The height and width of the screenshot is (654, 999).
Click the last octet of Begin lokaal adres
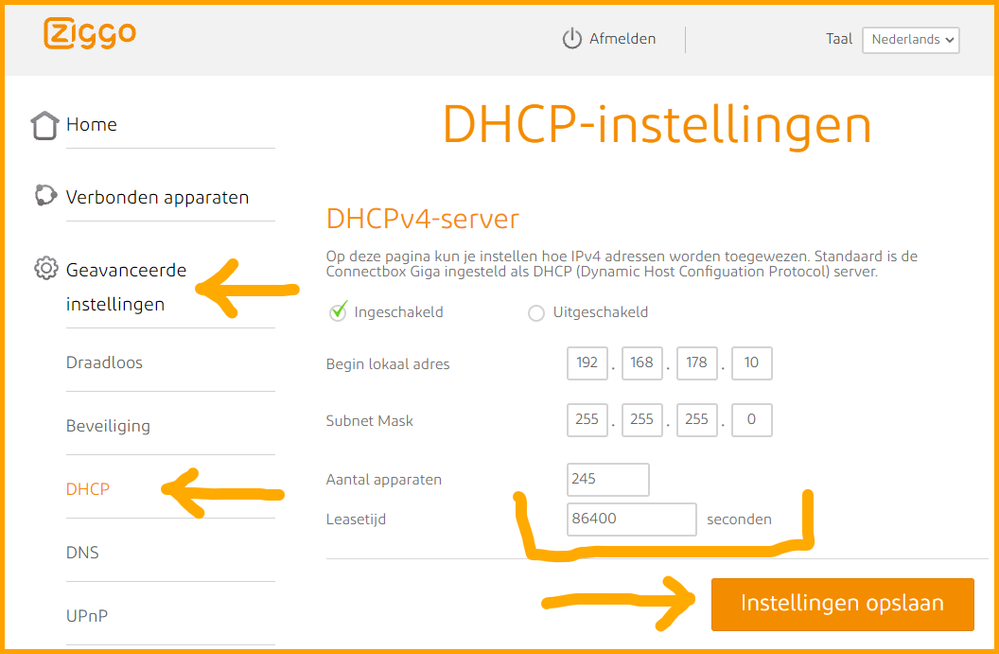752,363
